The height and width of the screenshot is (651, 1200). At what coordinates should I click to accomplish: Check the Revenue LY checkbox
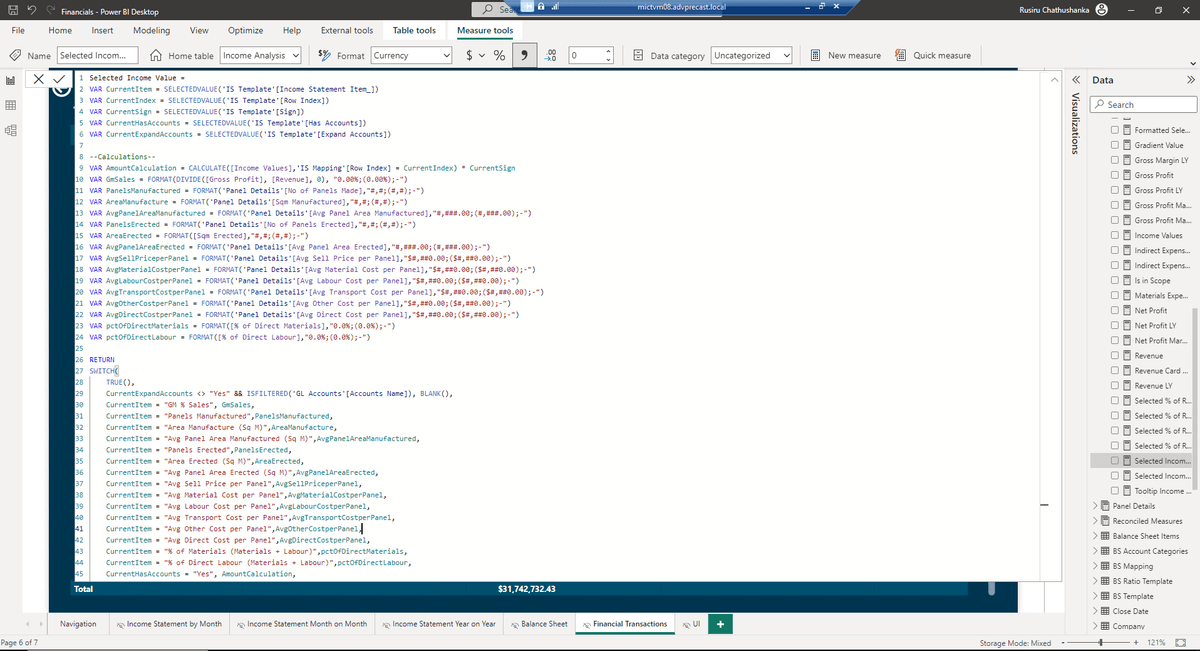[1114, 386]
